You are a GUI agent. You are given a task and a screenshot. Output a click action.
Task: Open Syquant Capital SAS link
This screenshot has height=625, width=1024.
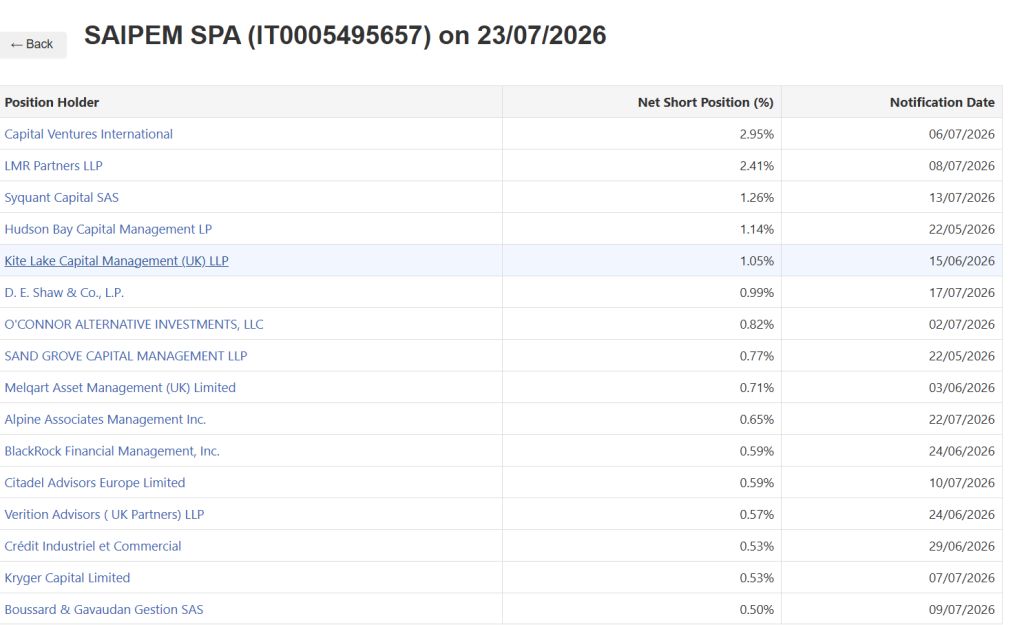tap(61, 197)
